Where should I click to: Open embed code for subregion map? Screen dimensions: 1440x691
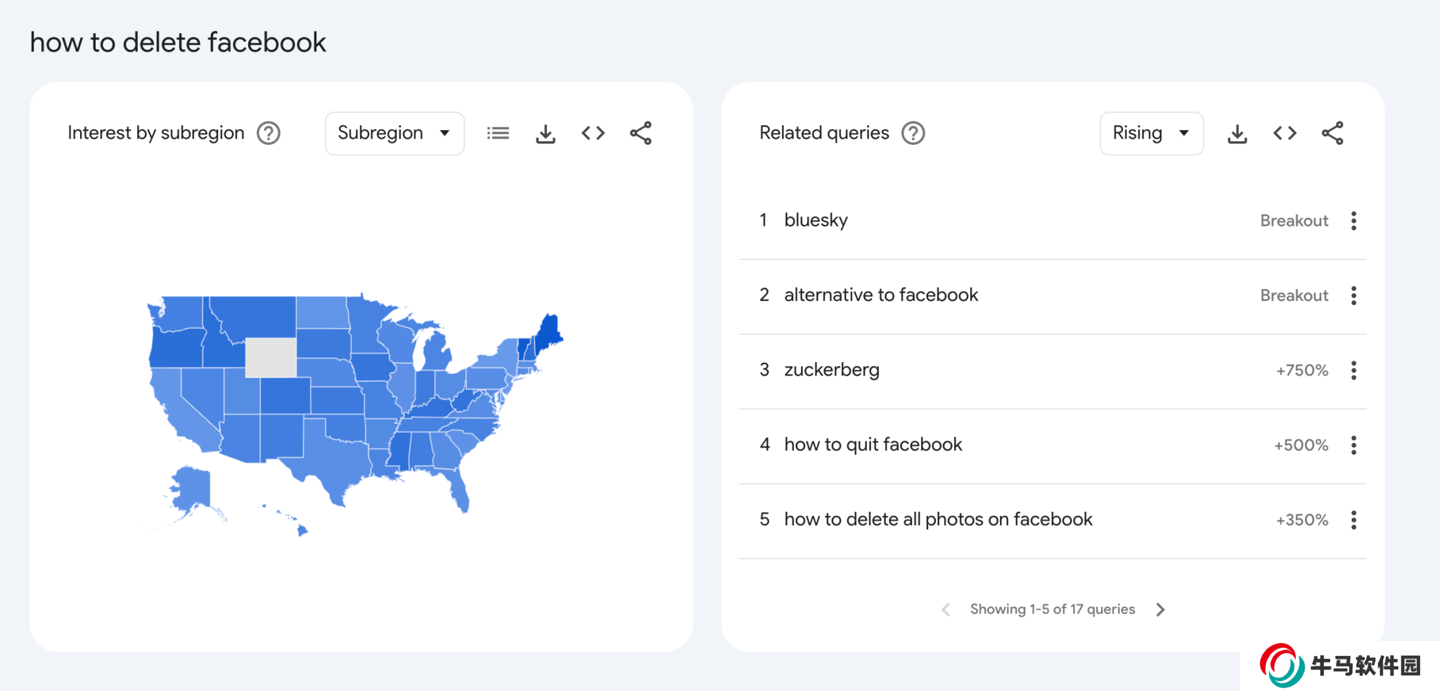[x=593, y=133]
